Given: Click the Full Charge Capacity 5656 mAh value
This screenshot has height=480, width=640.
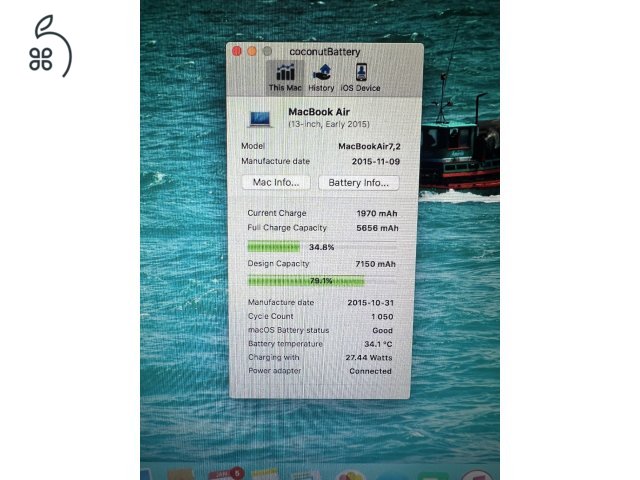Looking at the screenshot, I should (377, 228).
